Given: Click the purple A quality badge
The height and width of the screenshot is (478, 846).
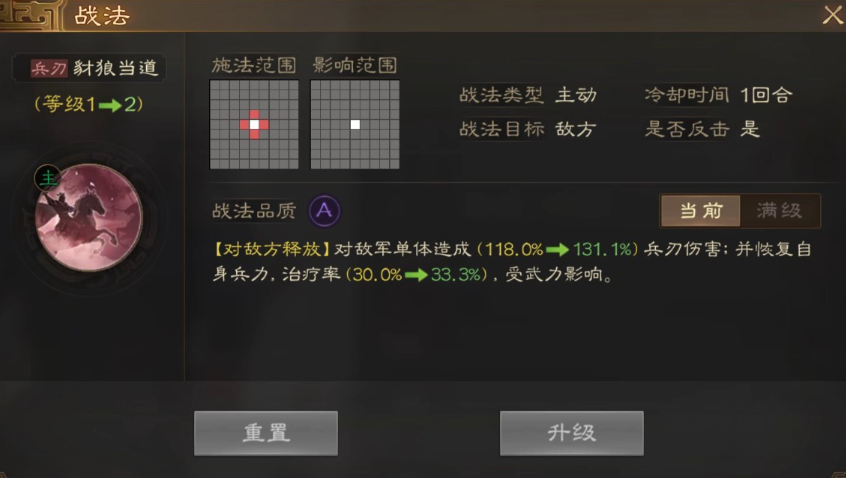Looking at the screenshot, I should (324, 210).
